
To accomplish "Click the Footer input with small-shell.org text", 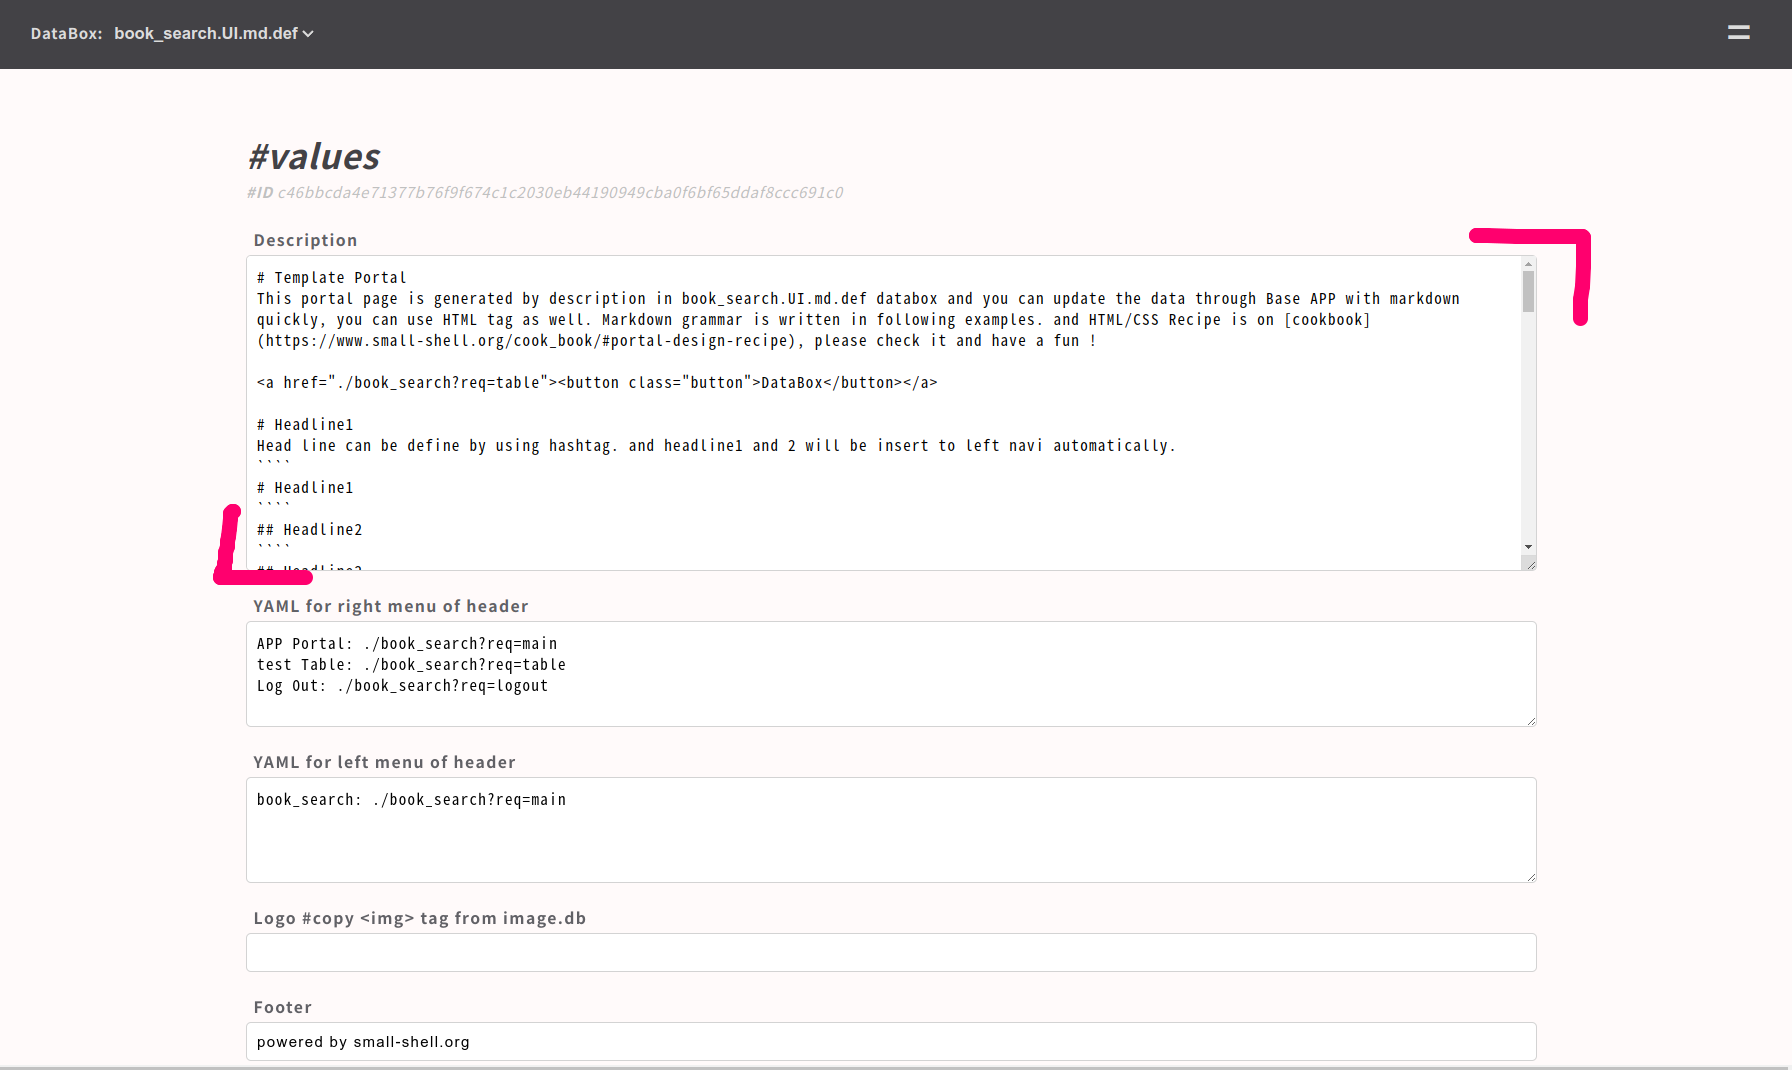I will coord(891,1041).
